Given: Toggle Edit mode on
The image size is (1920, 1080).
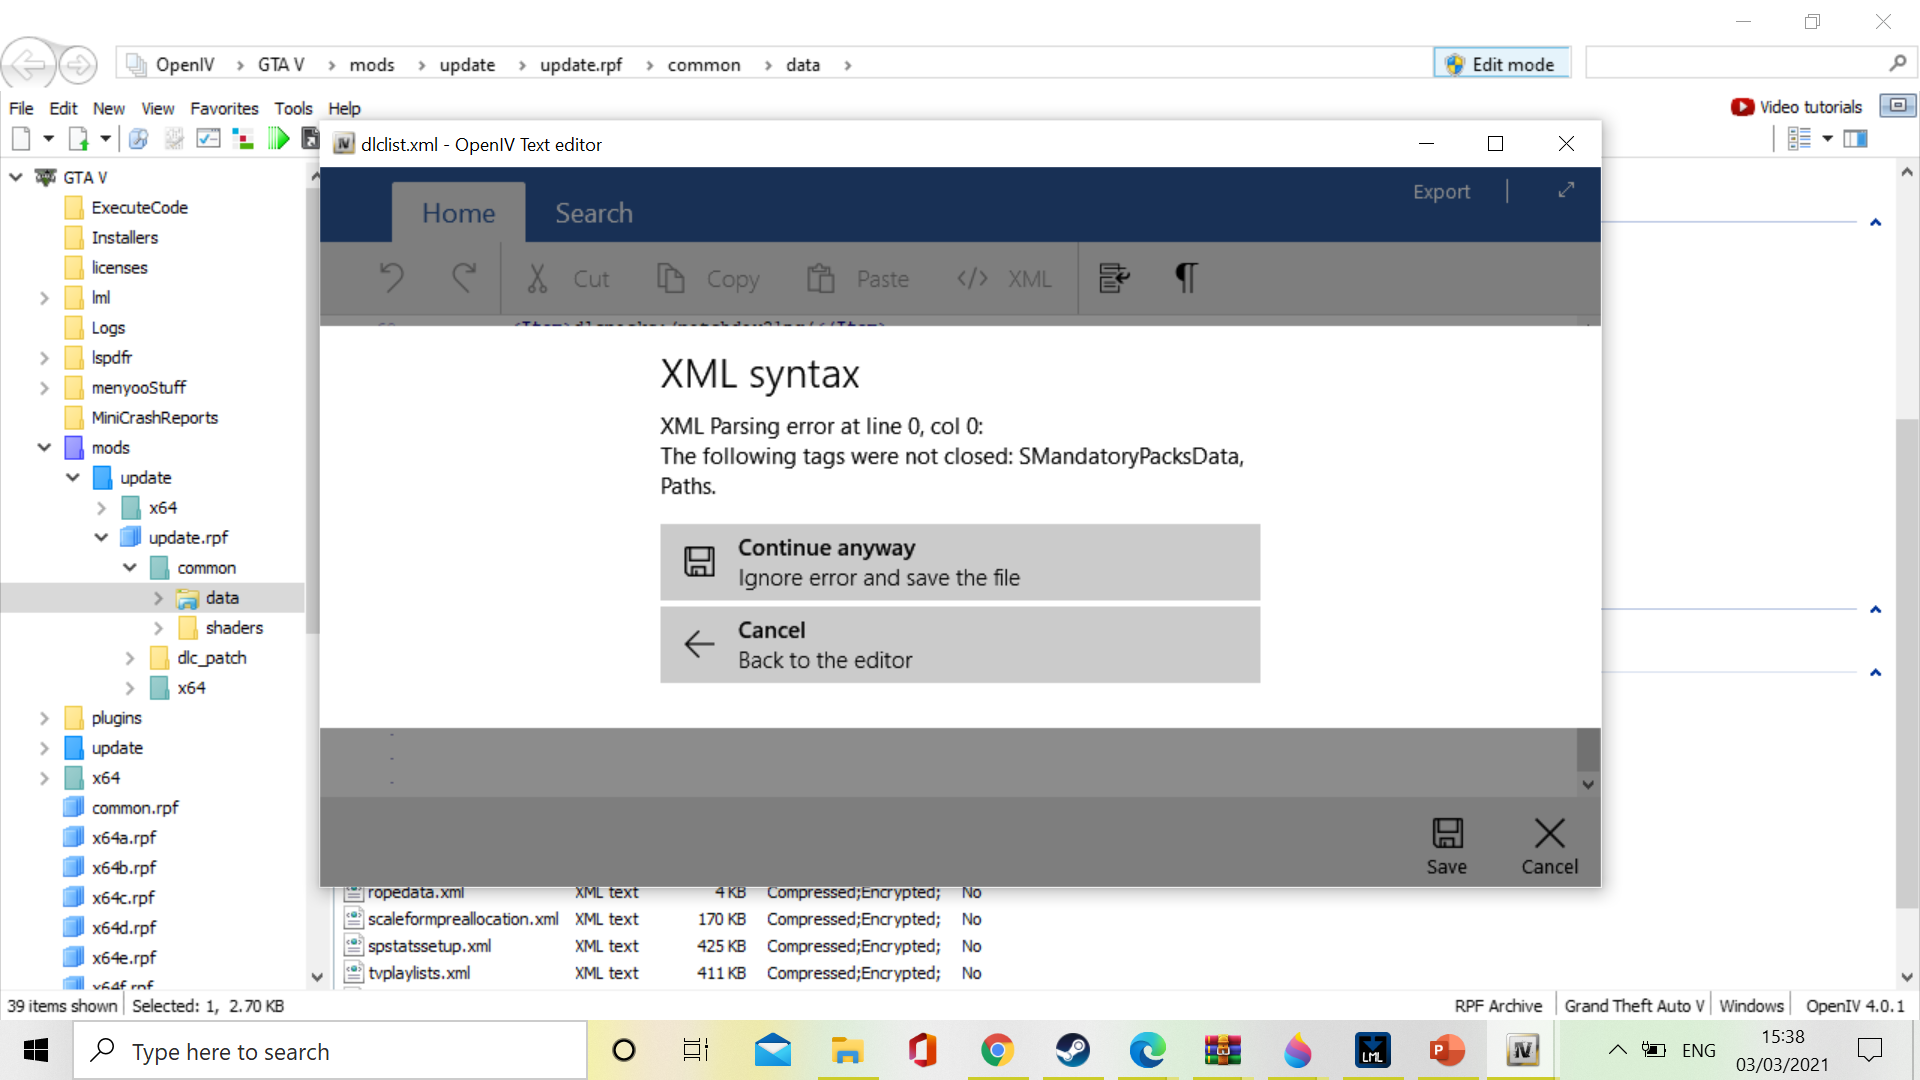Looking at the screenshot, I should pyautogui.click(x=1501, y=64).
